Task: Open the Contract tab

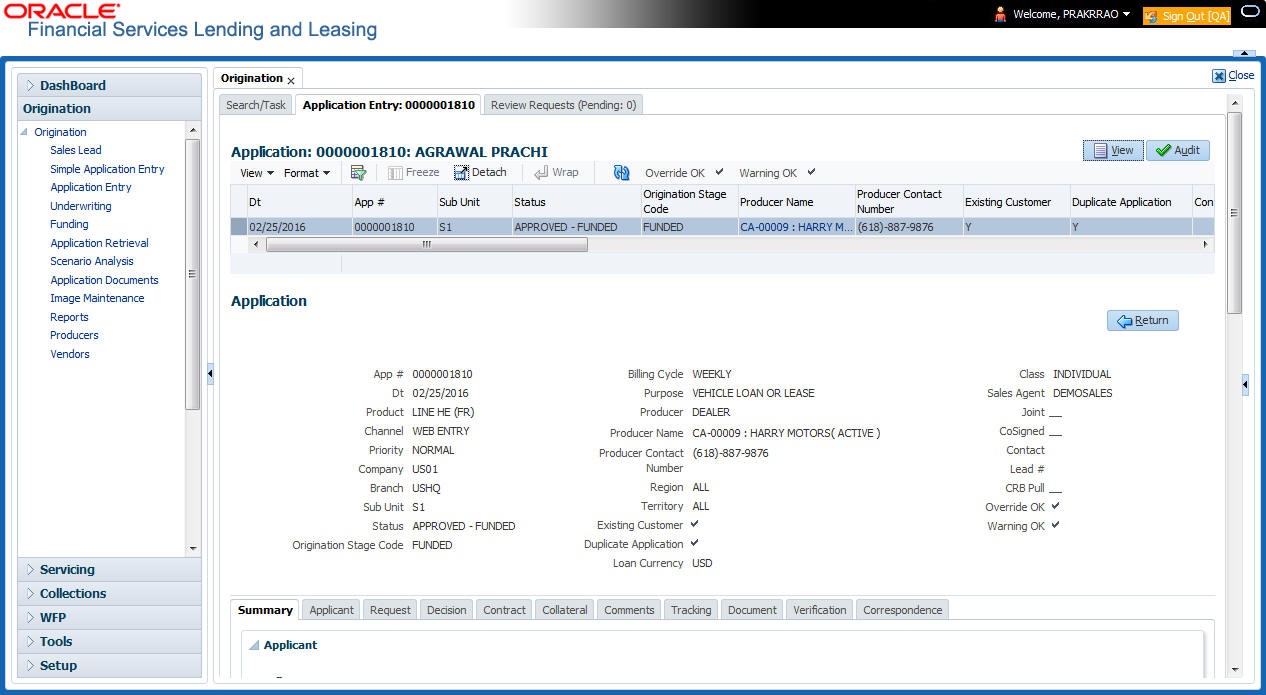Action: (x=504, y=610)
